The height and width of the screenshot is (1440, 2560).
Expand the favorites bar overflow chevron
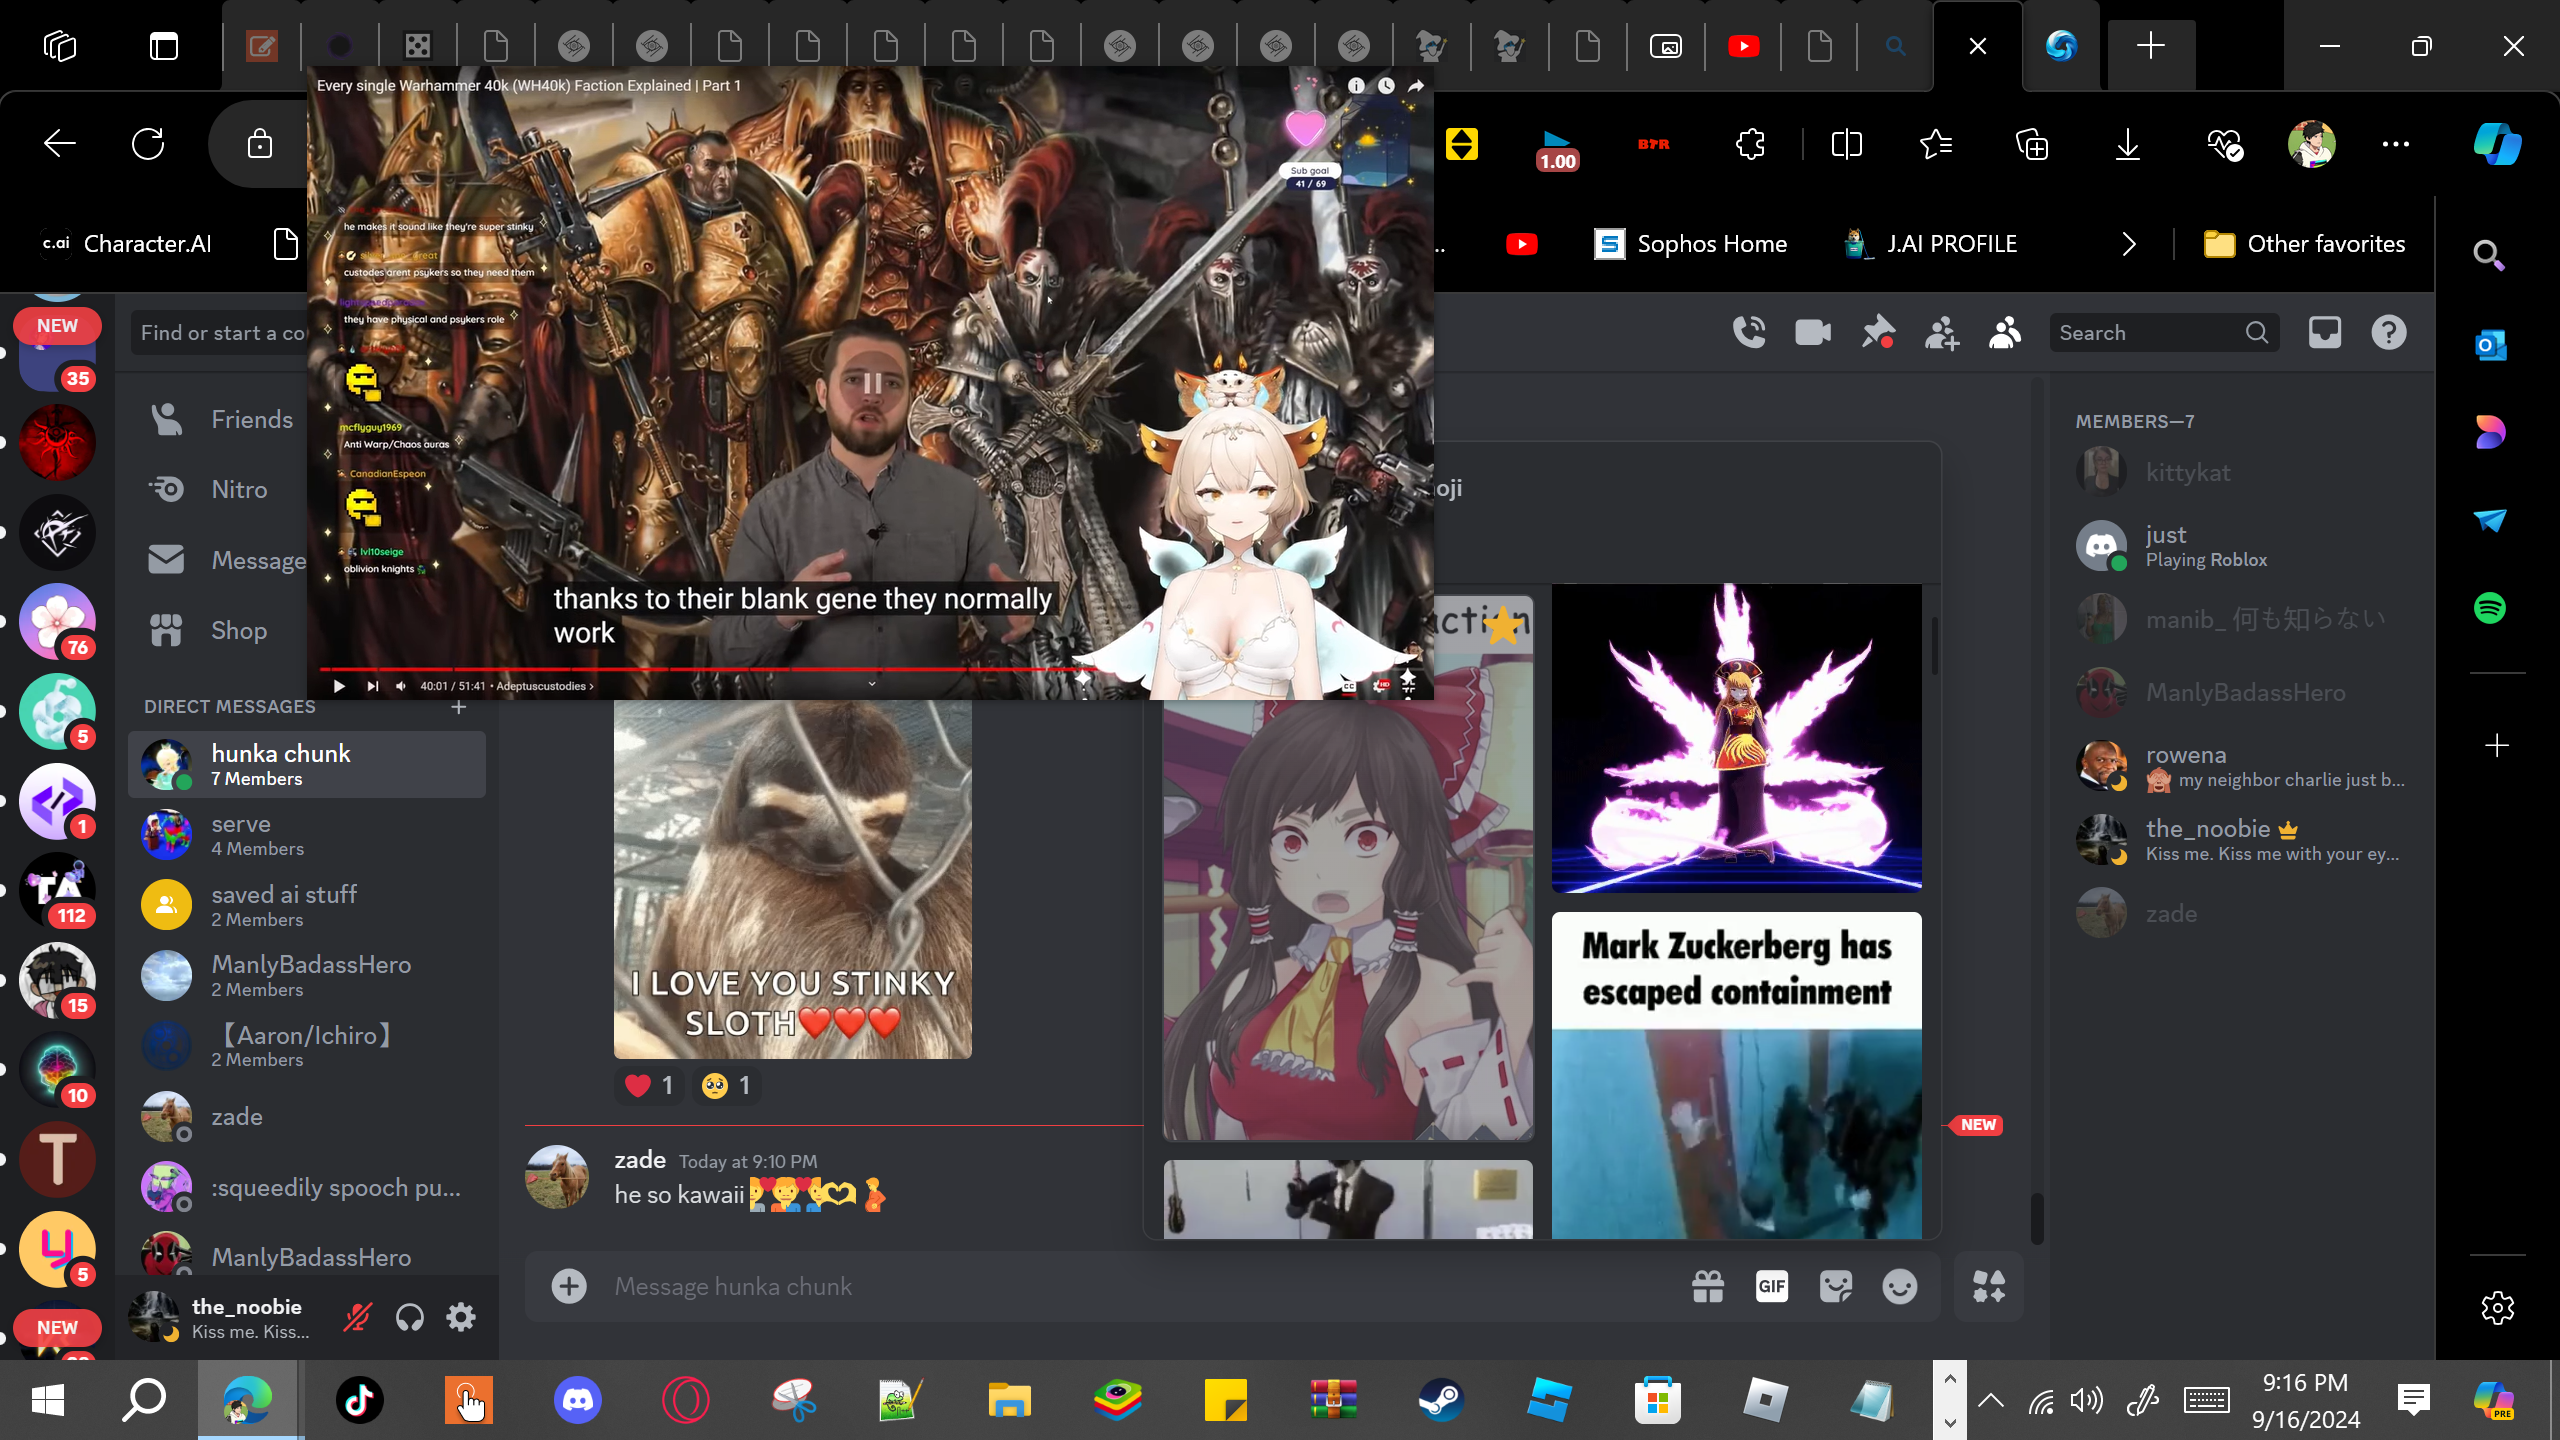pos(2129,244)
